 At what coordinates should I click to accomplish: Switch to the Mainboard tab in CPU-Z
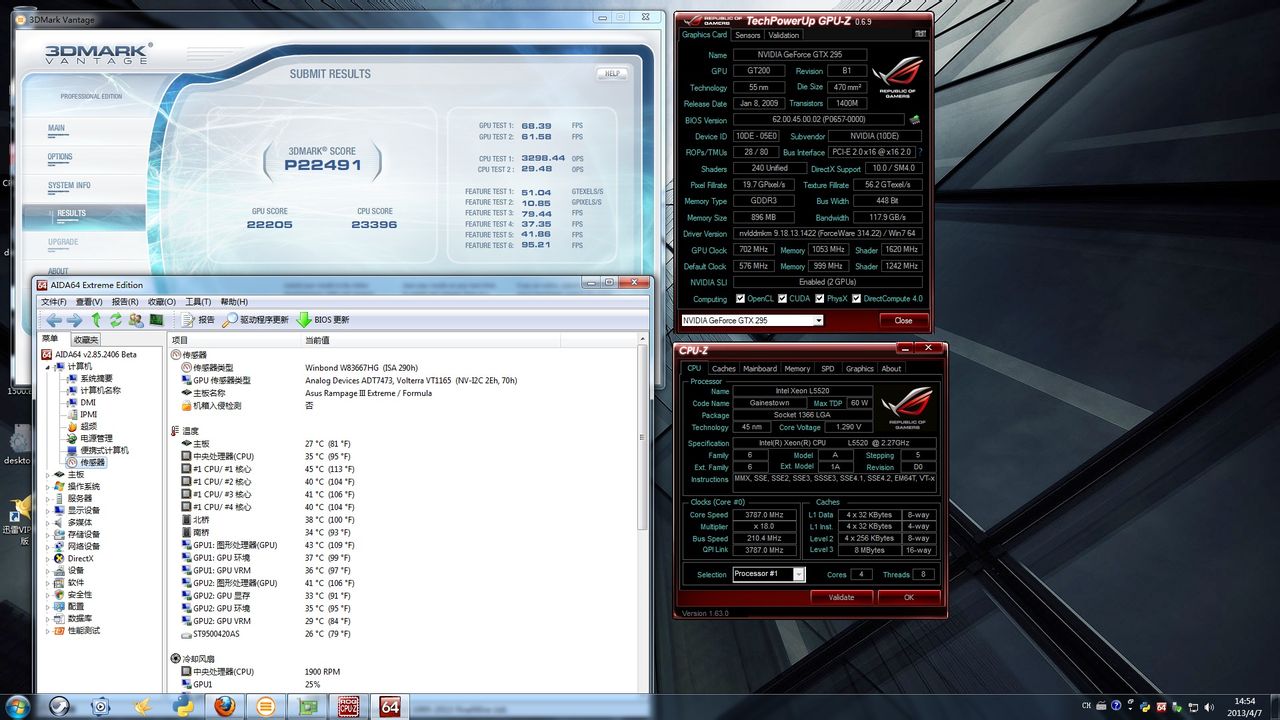tap(760, 368)
